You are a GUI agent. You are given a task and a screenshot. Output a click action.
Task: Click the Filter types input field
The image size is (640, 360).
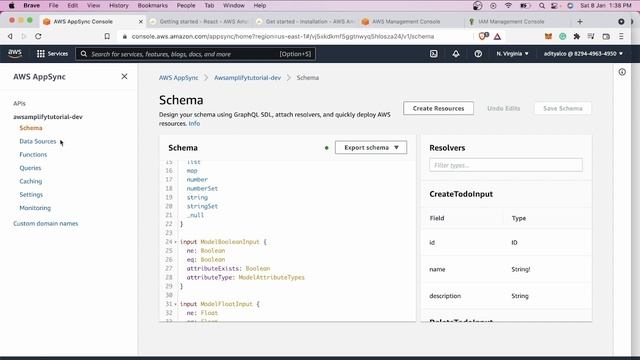[x=506, y=165]
